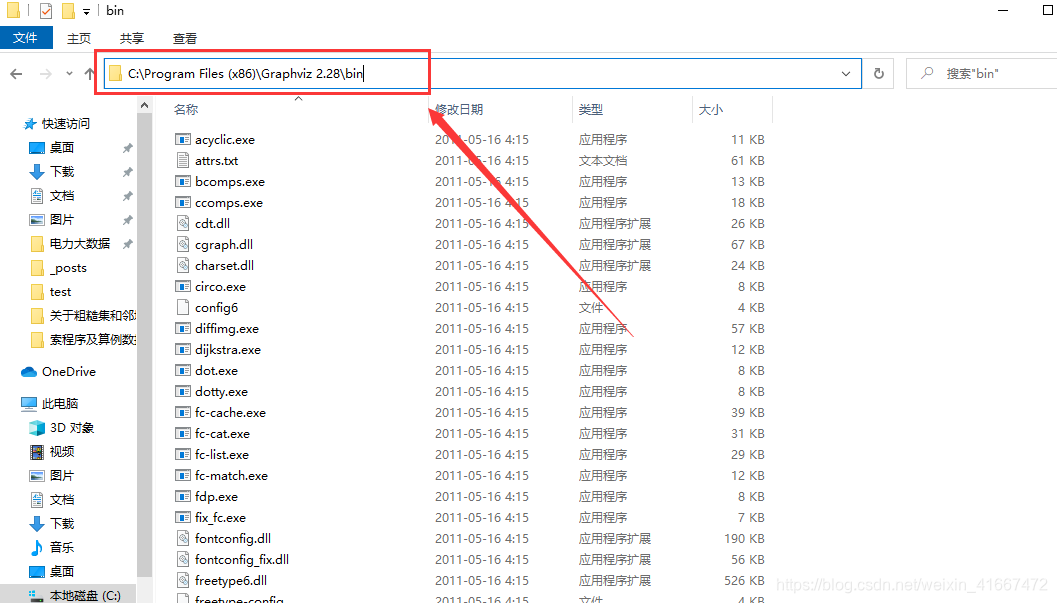This screenshot has width=1057, height=603.
Task: Open recent locations dropdown arrow
Action: click(x=69, y=73)
